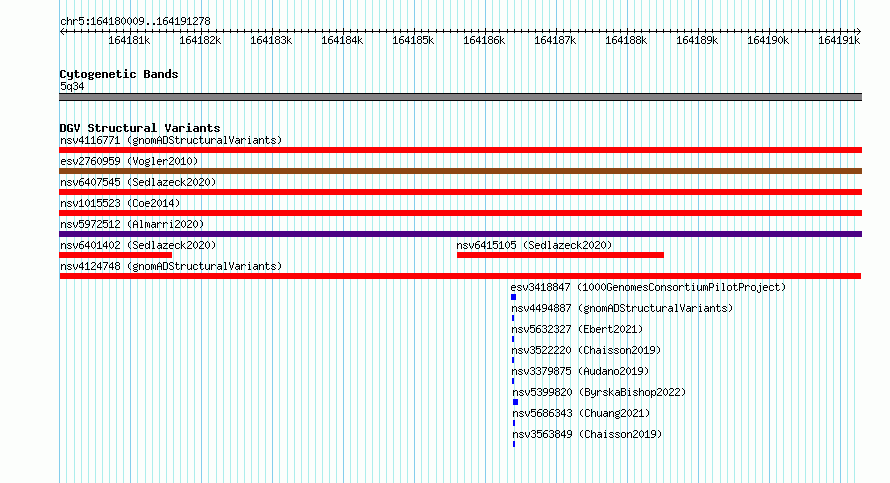This screenshot has width=890, height=483.
Task: Select the red bar under nsv1015523
Action: pos(460,213)
